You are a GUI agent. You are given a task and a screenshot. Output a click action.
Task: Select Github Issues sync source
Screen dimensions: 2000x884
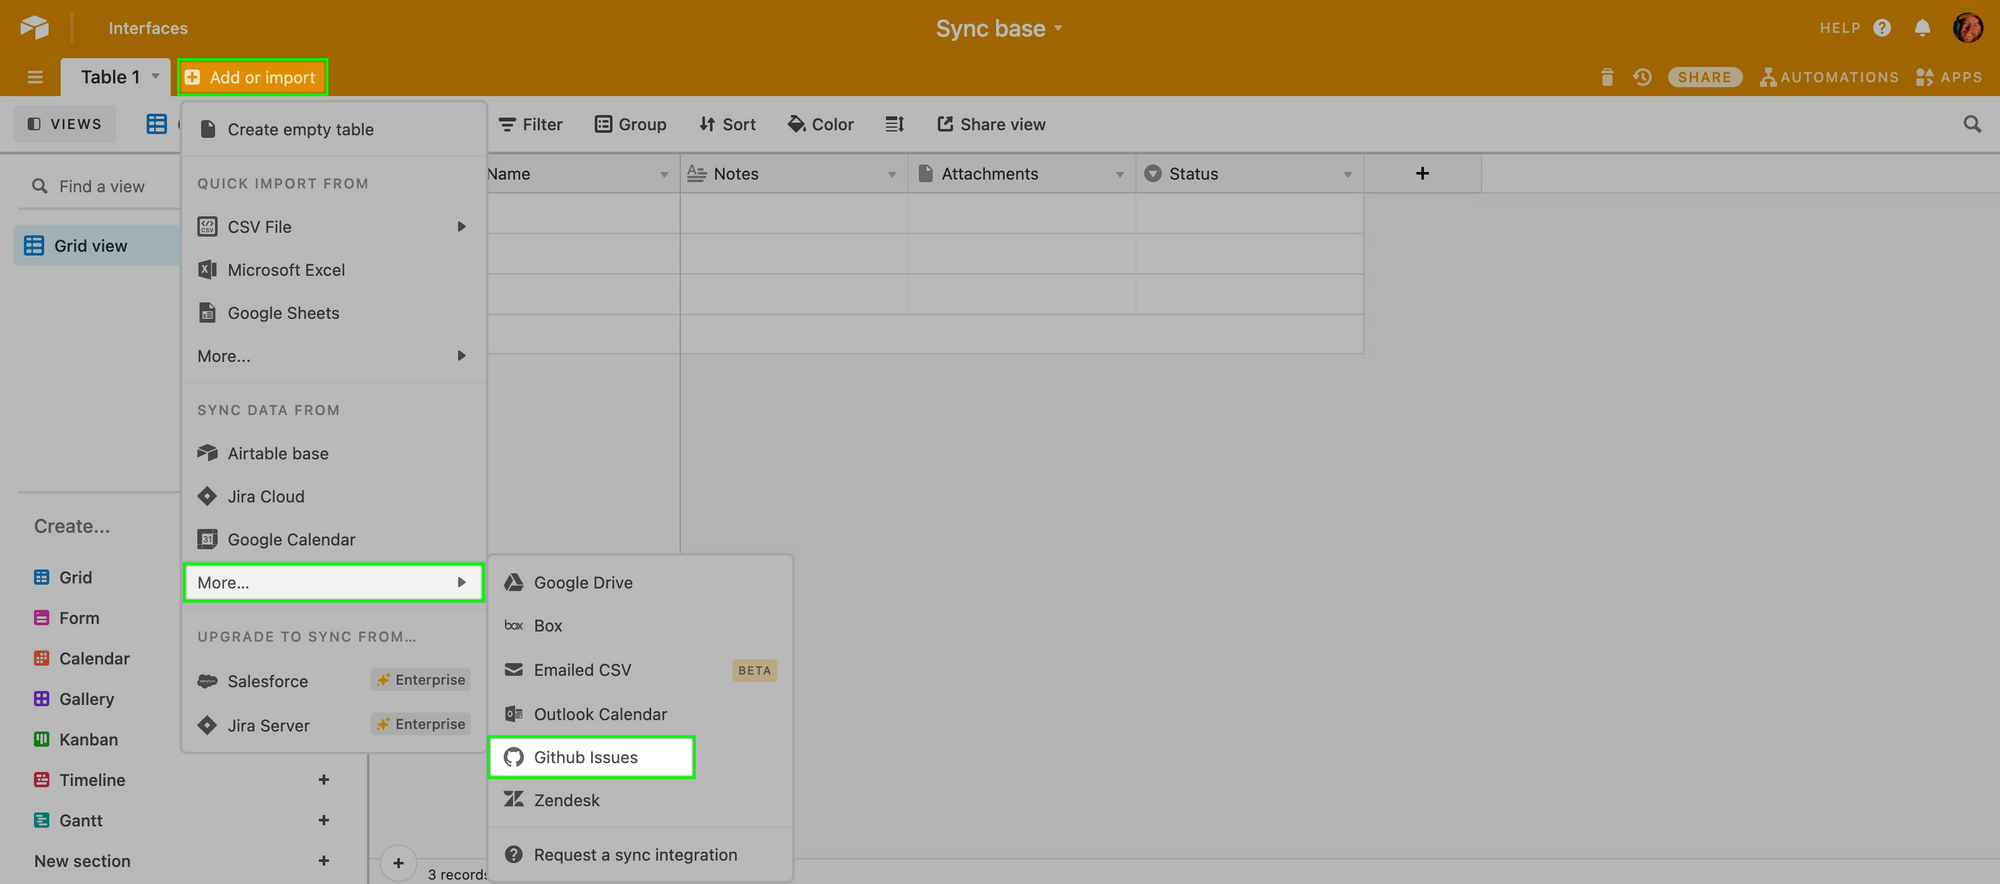coord(591,757)
